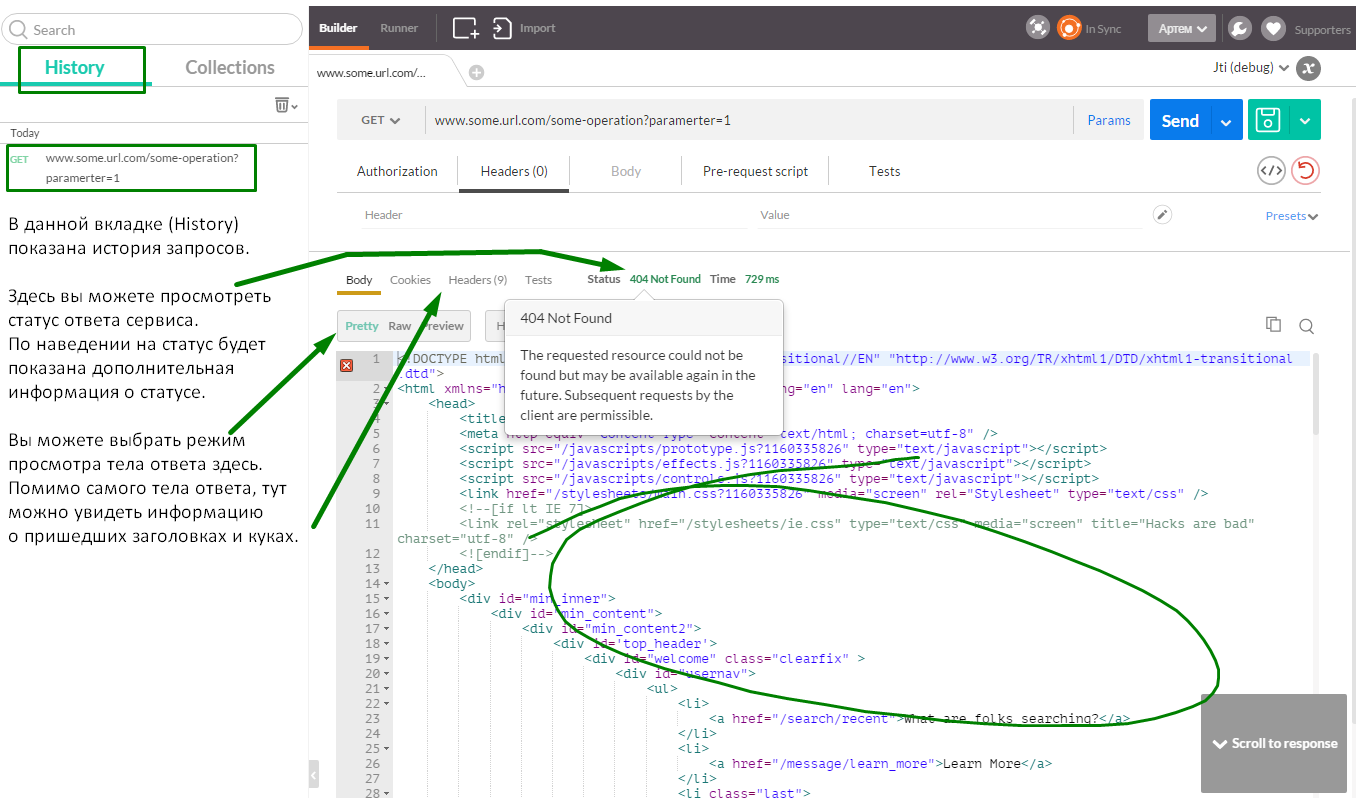The image size is (1356, 798).
Task: Open a new window with the plus-window icon
Action: pyautogui.click(x=465, y=28)
